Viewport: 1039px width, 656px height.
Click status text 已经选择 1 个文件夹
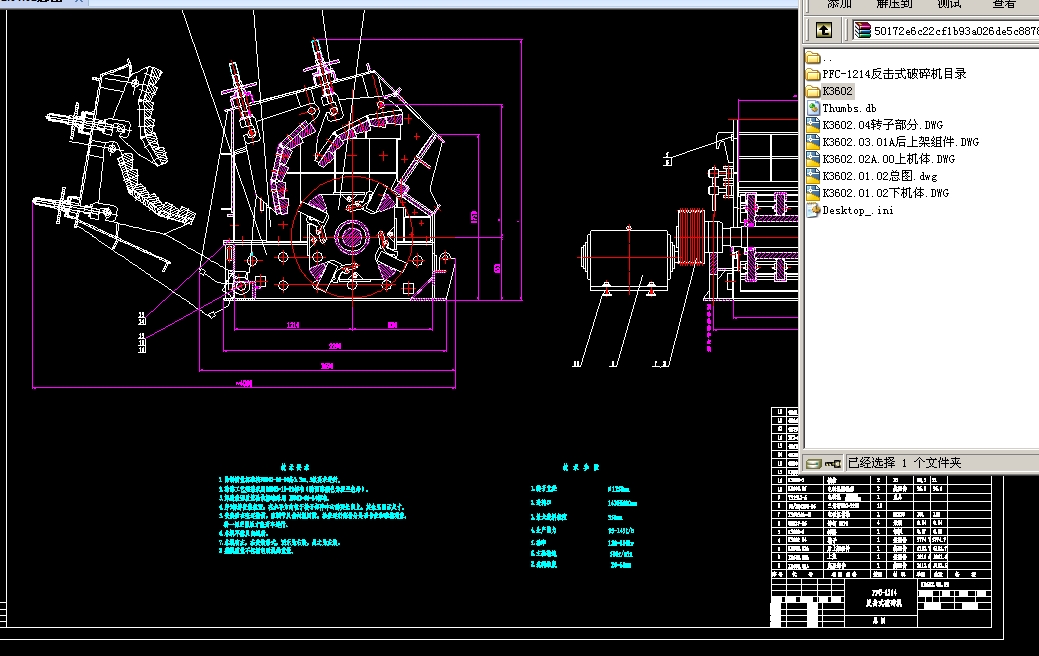pos(904,463)
